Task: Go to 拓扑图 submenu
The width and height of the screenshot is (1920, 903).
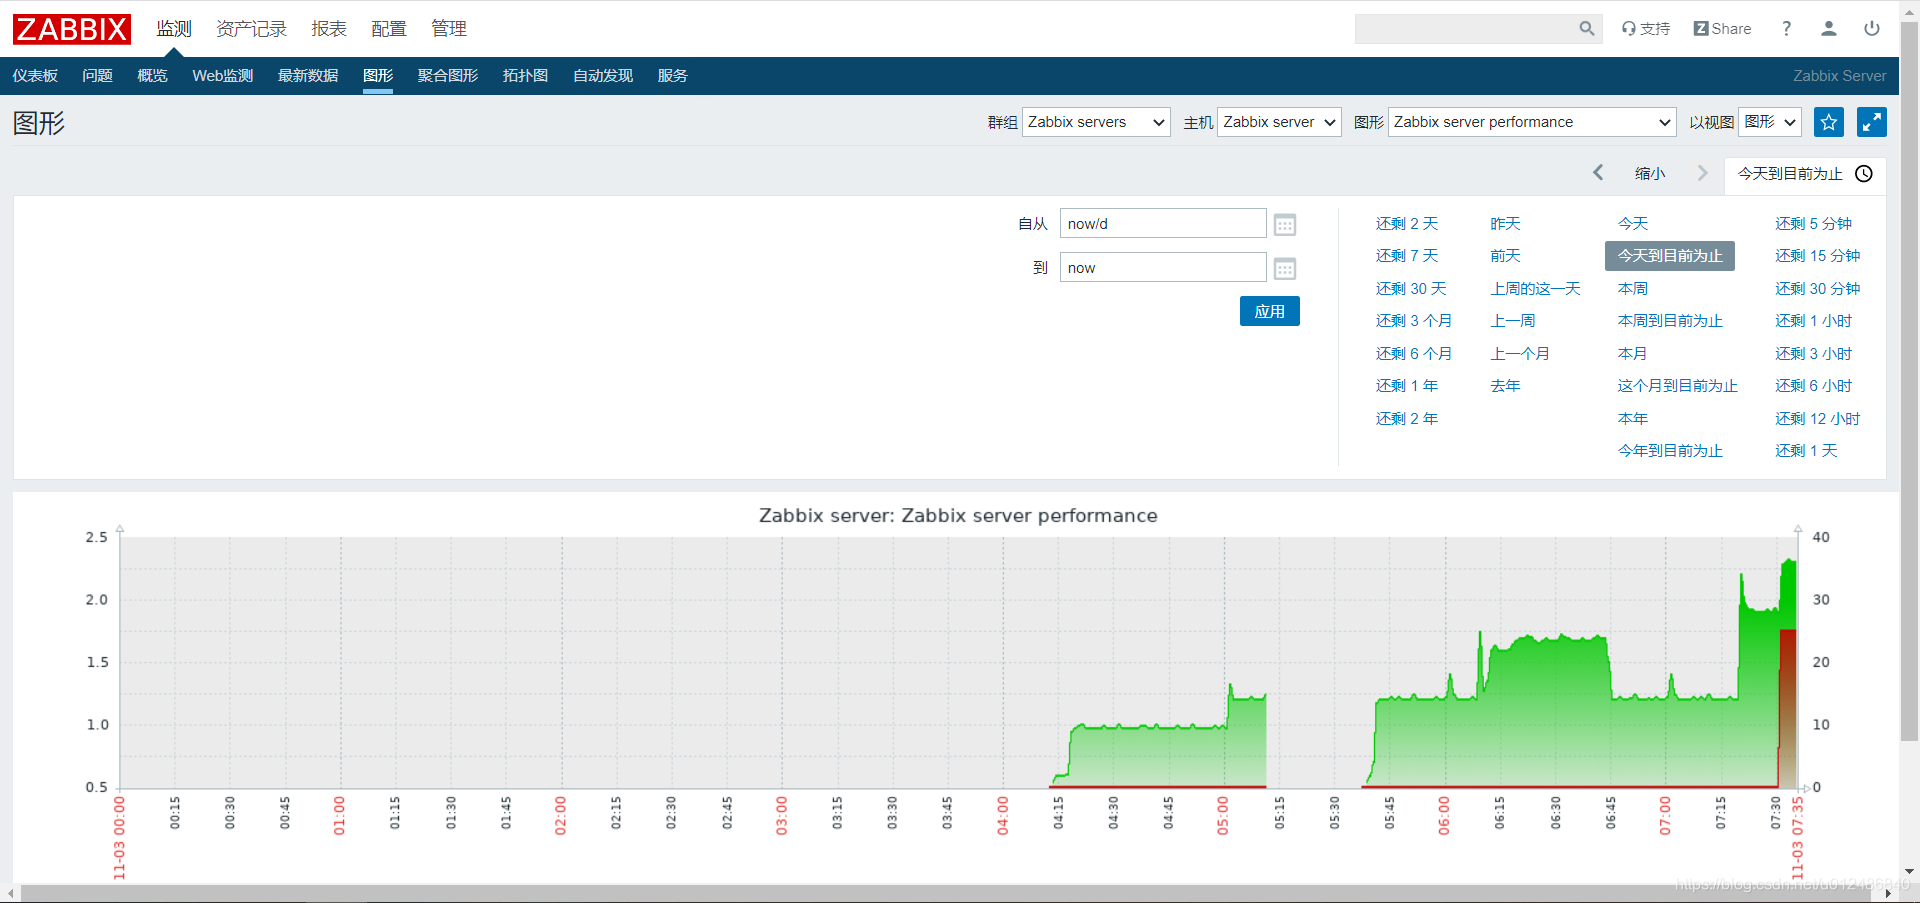Action: click(525, 76)
